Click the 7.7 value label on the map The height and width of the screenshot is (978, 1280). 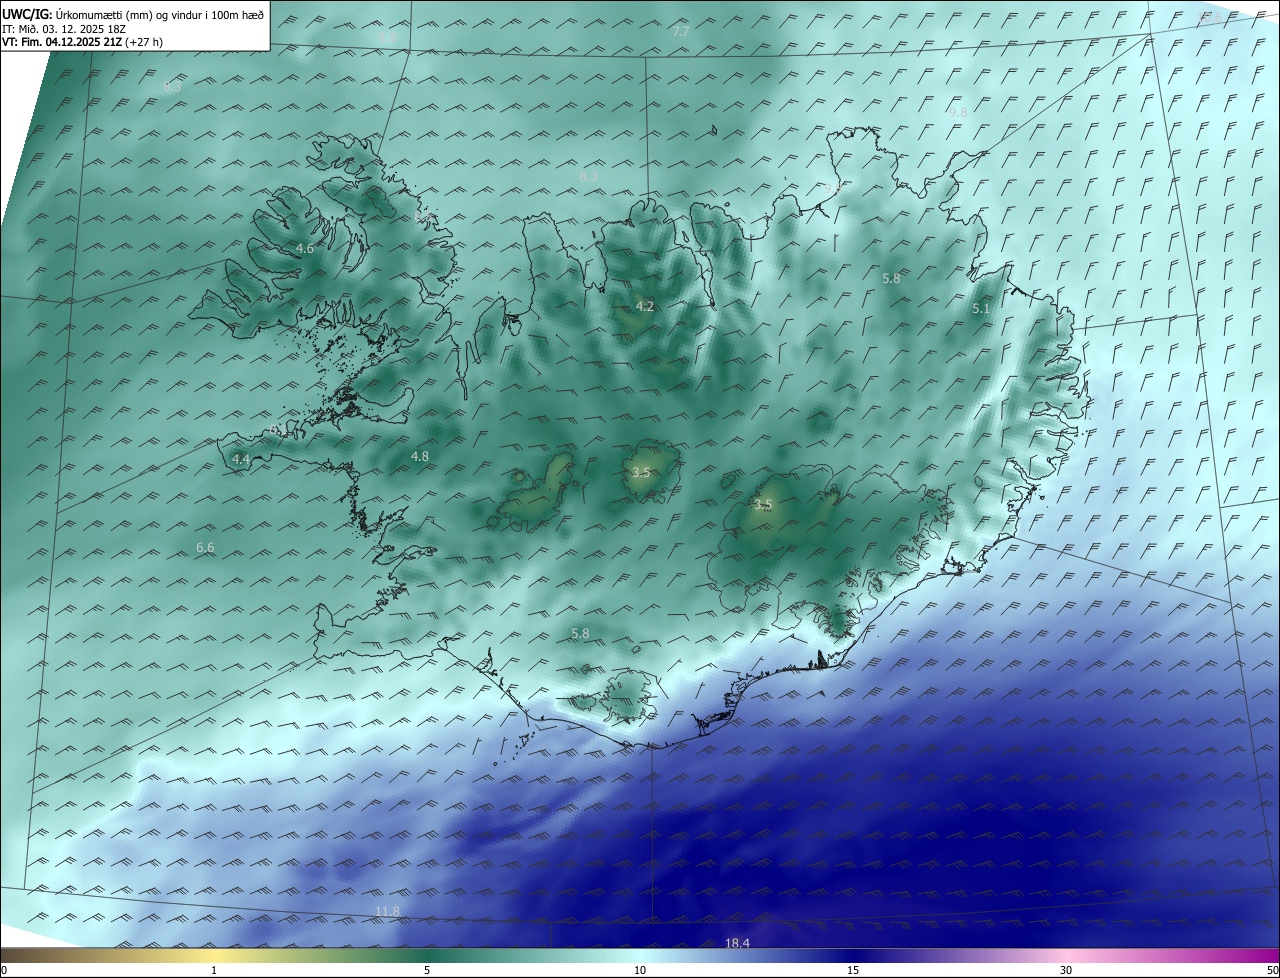681,32
